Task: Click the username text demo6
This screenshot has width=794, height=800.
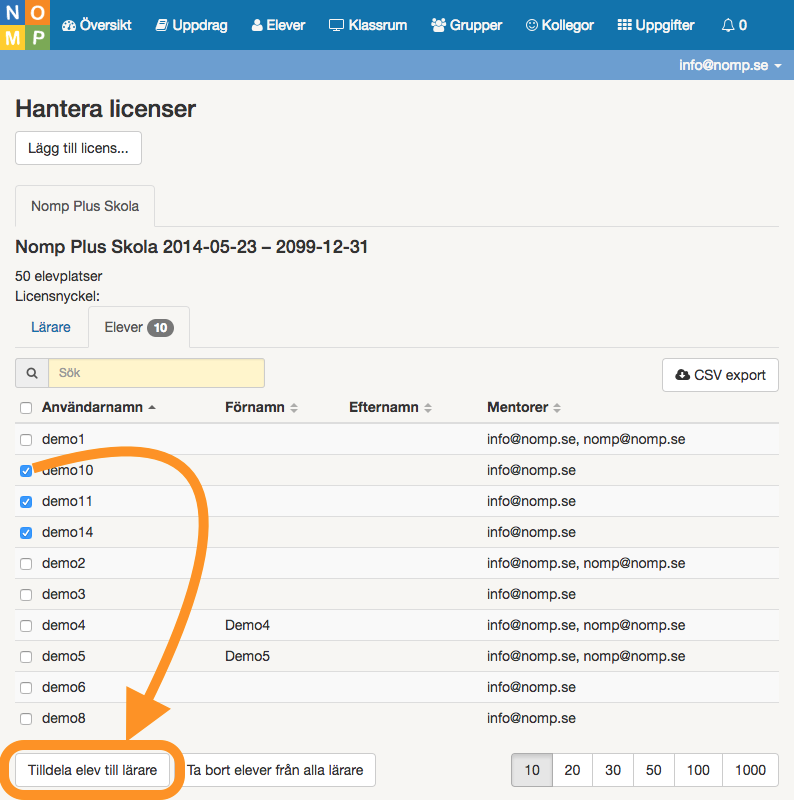Action: click(x=63, y=687)
